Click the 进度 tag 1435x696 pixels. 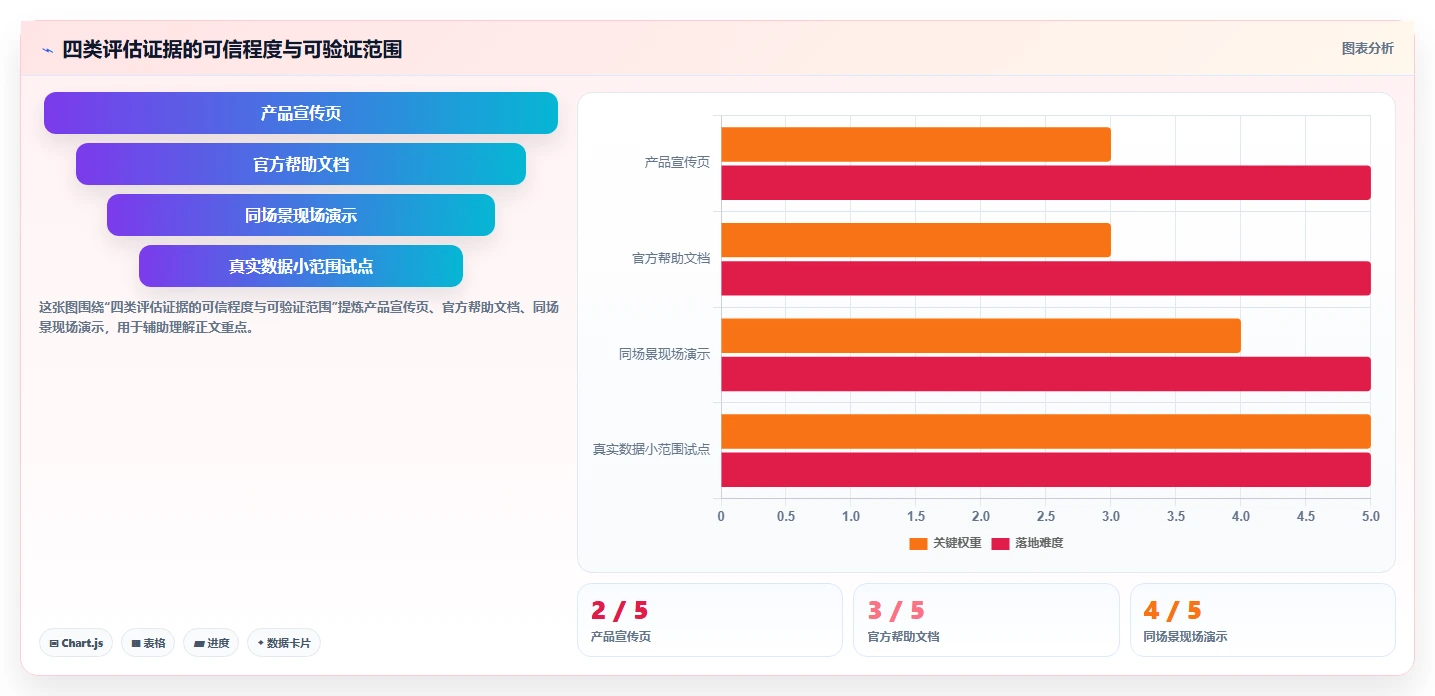[x=211, y=643]
